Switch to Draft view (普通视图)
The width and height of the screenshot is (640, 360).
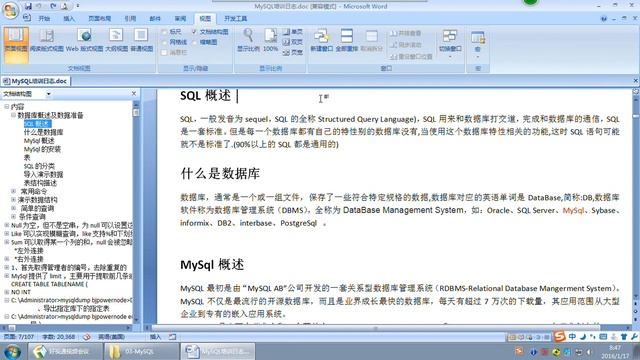tap(141, 41)
